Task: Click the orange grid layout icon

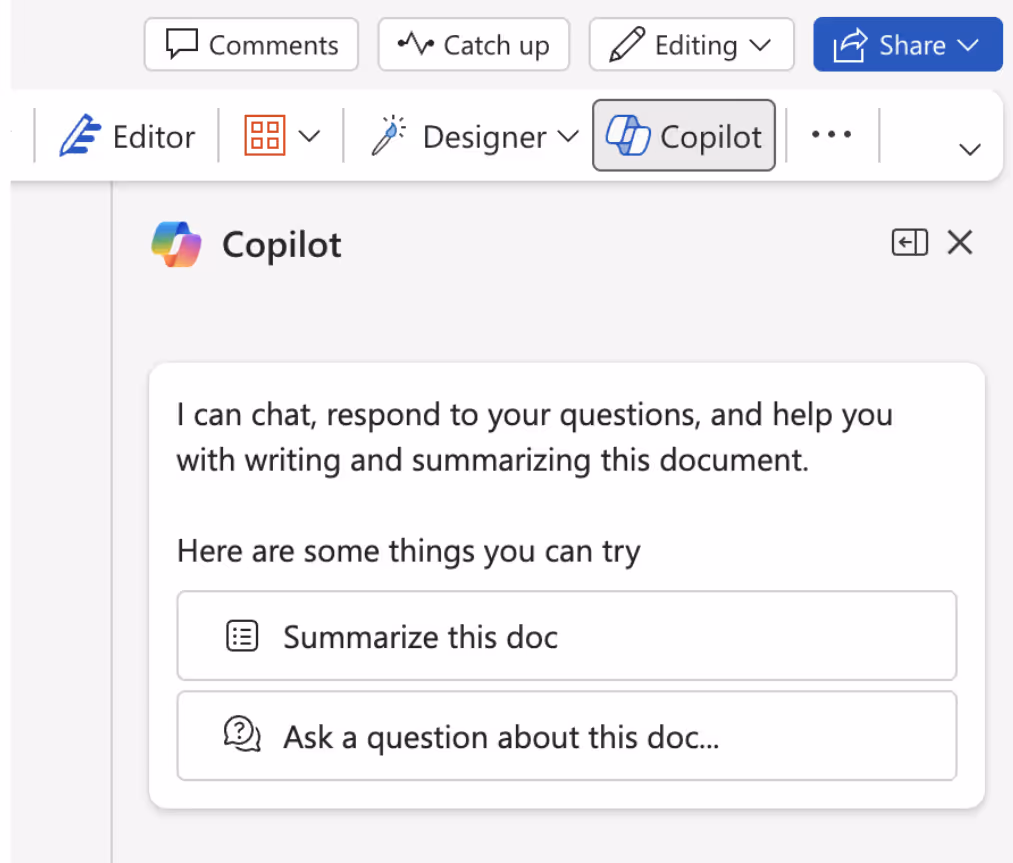Action: pyautogui.click(x=264, y=133)
